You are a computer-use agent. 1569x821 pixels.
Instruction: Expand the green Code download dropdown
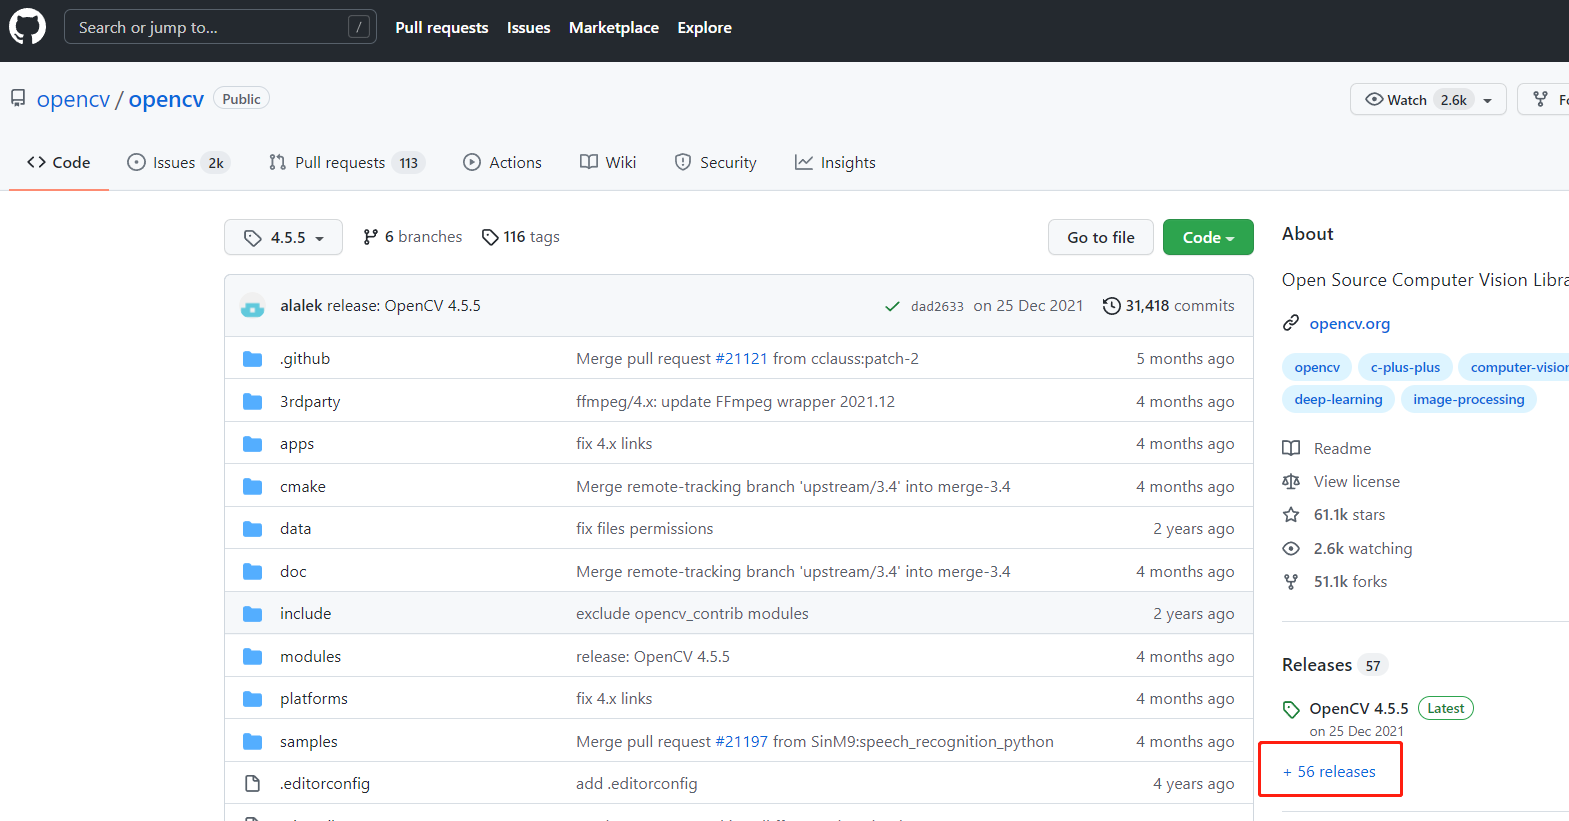1208,237
